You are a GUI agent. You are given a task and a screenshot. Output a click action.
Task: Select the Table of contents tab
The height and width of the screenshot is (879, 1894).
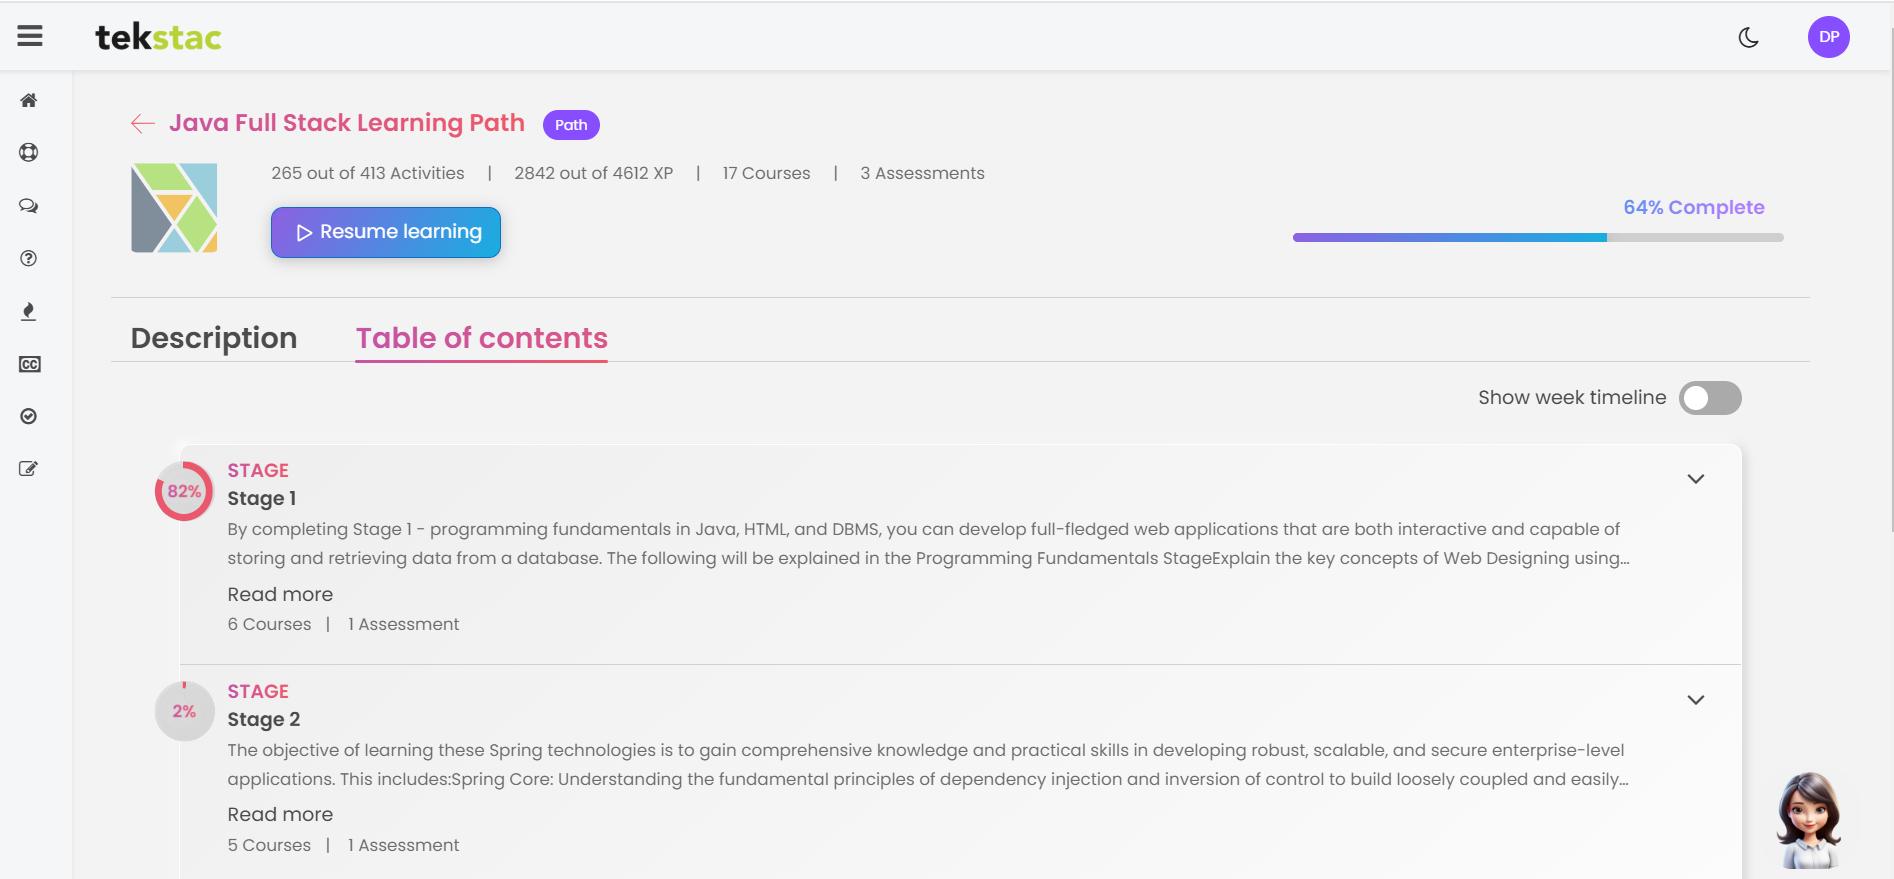(481, 338)
